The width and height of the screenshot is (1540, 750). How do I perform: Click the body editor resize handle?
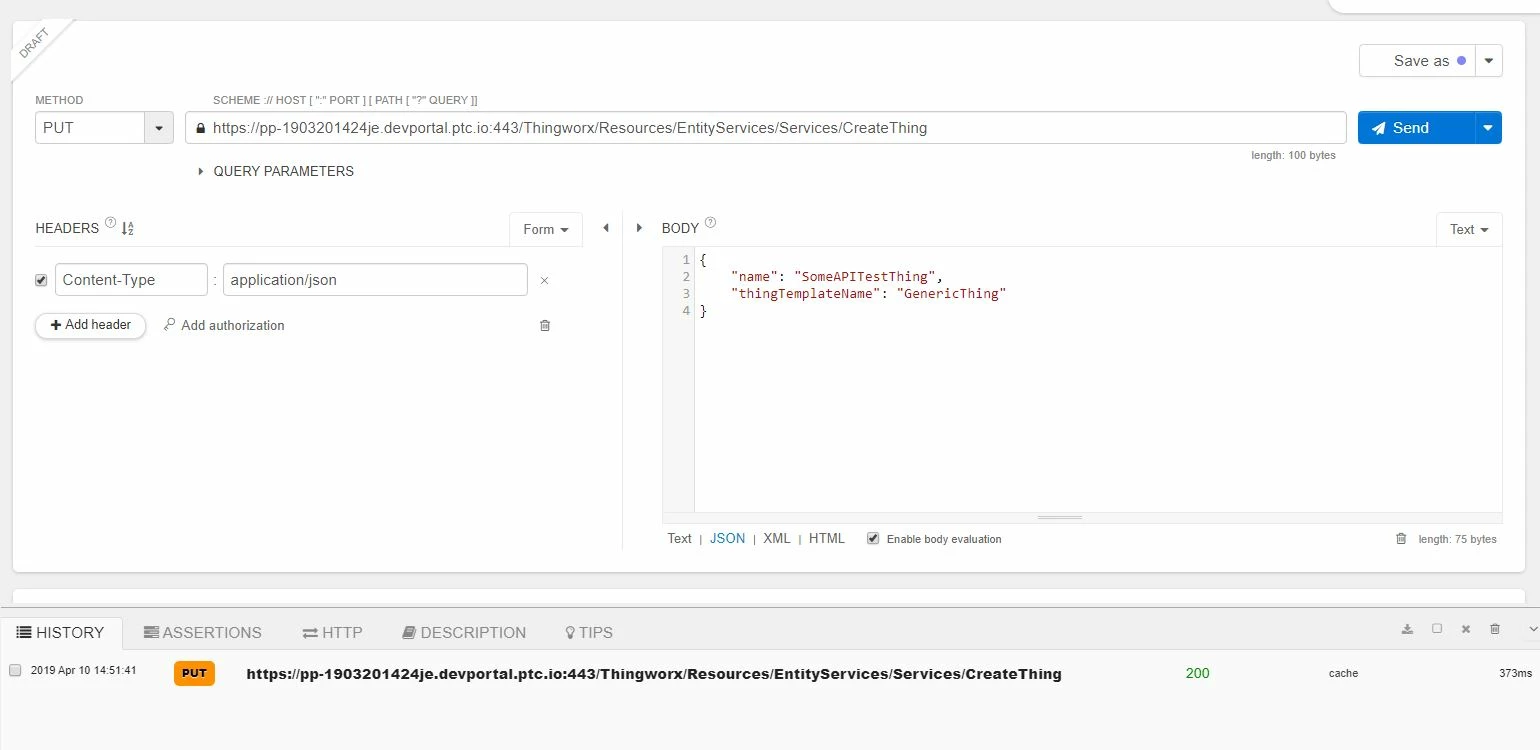[1060, 518]
